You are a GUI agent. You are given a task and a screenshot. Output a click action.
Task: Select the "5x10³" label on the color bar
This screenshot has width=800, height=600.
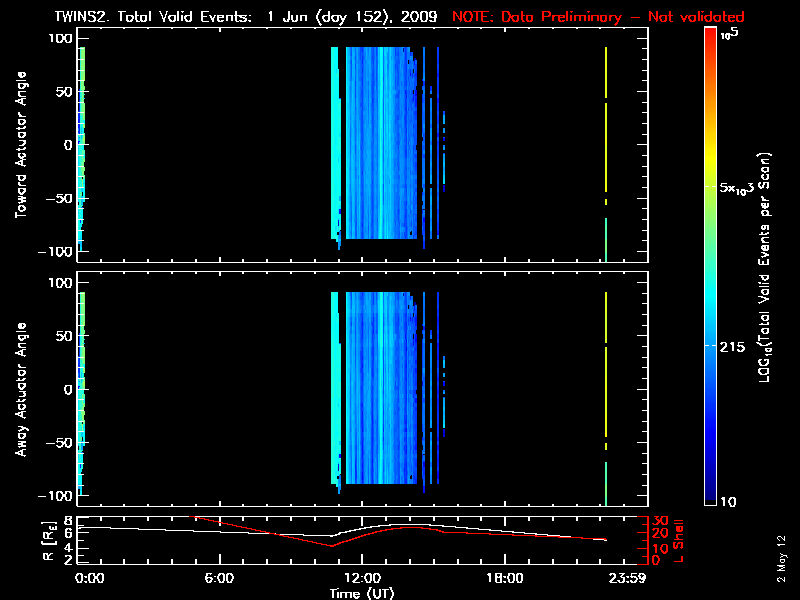point(740,189)
